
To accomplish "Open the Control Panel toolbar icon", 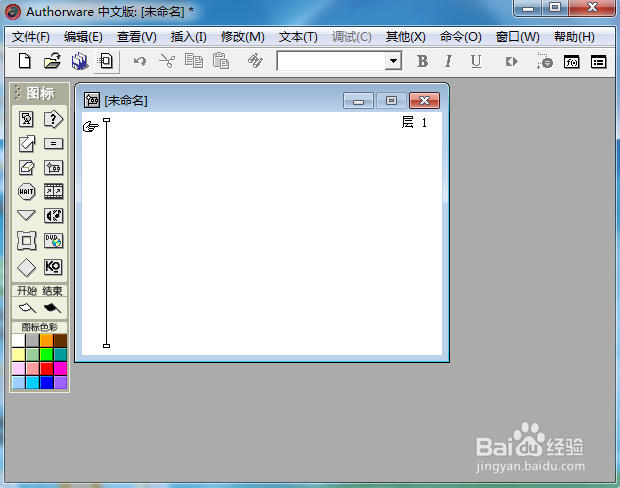I will click(x=545, y=61).
